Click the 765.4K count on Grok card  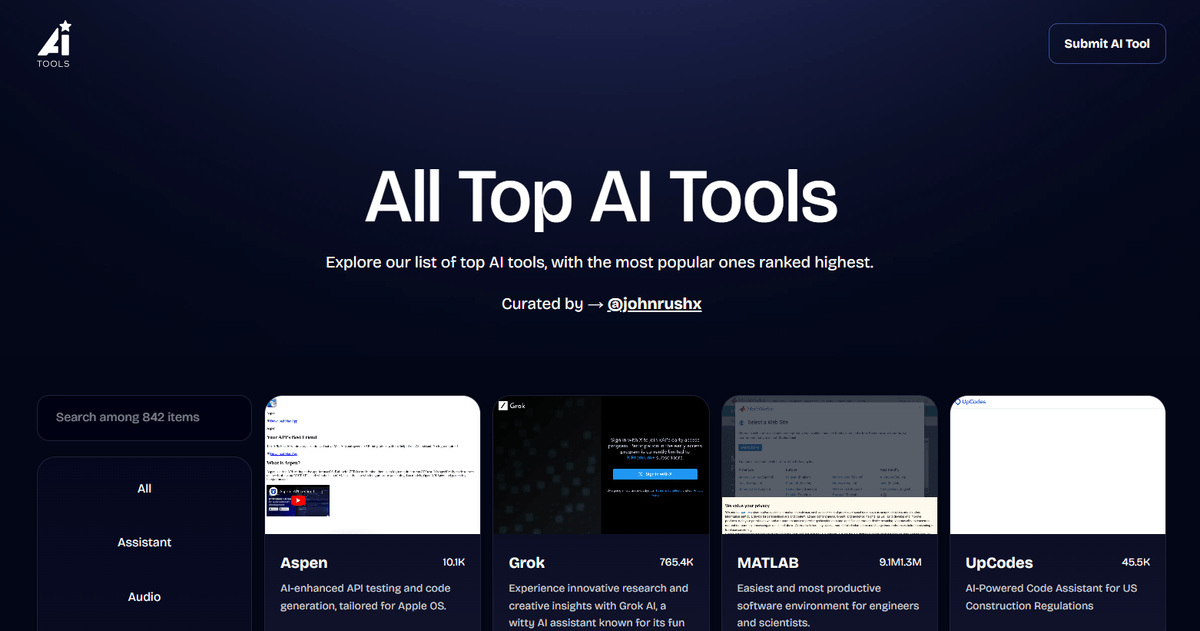pos(677,562)
